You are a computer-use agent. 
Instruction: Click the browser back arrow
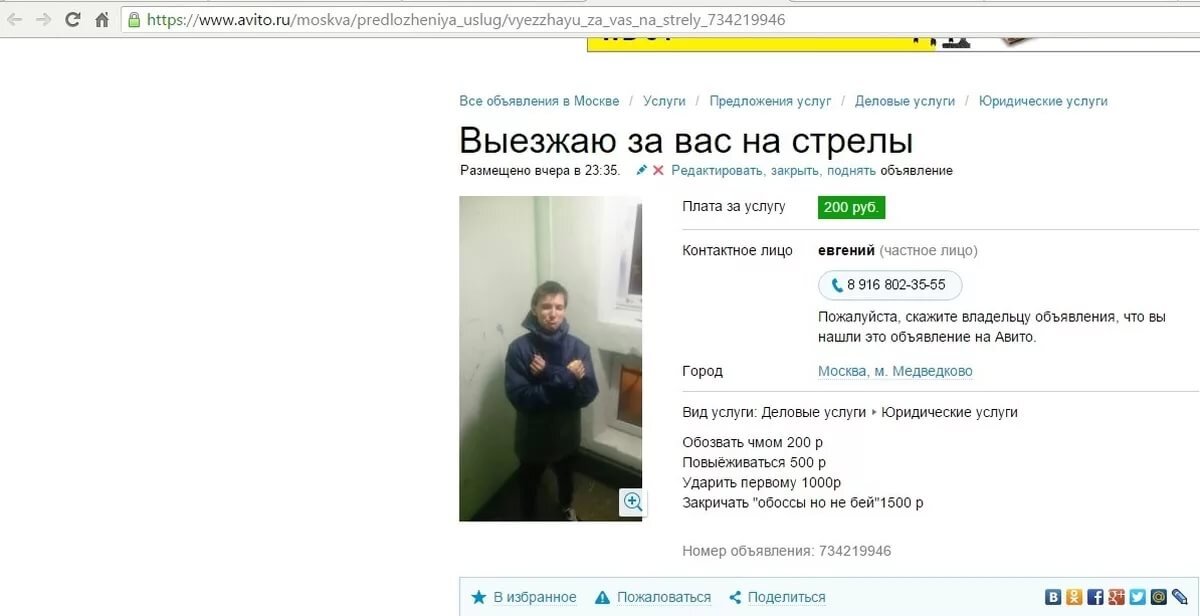15,19
